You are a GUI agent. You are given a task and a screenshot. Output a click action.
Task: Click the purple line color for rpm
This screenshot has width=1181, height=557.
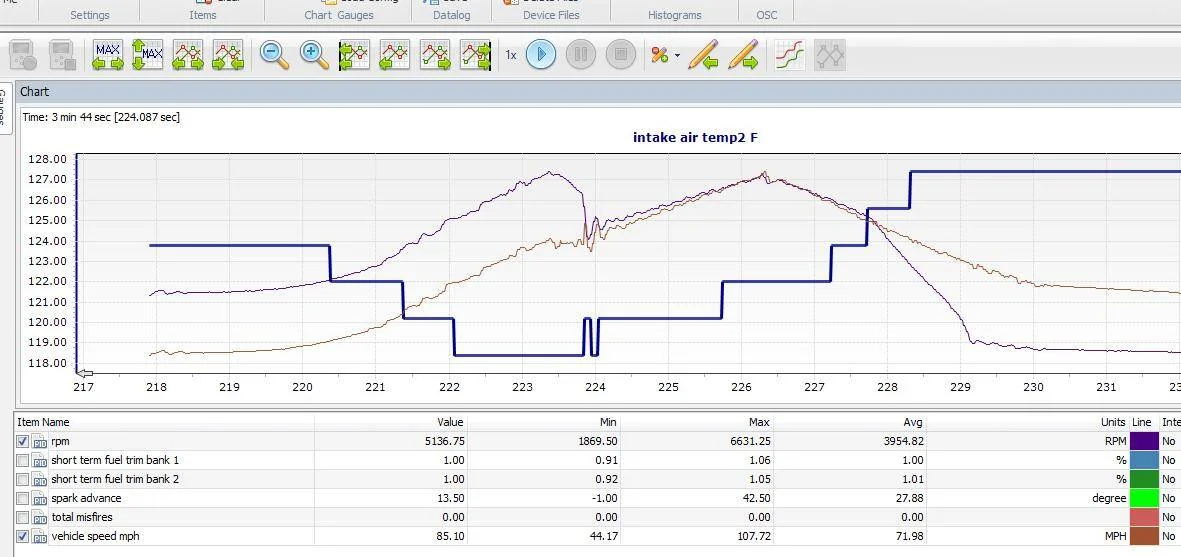coord(1144,441)
